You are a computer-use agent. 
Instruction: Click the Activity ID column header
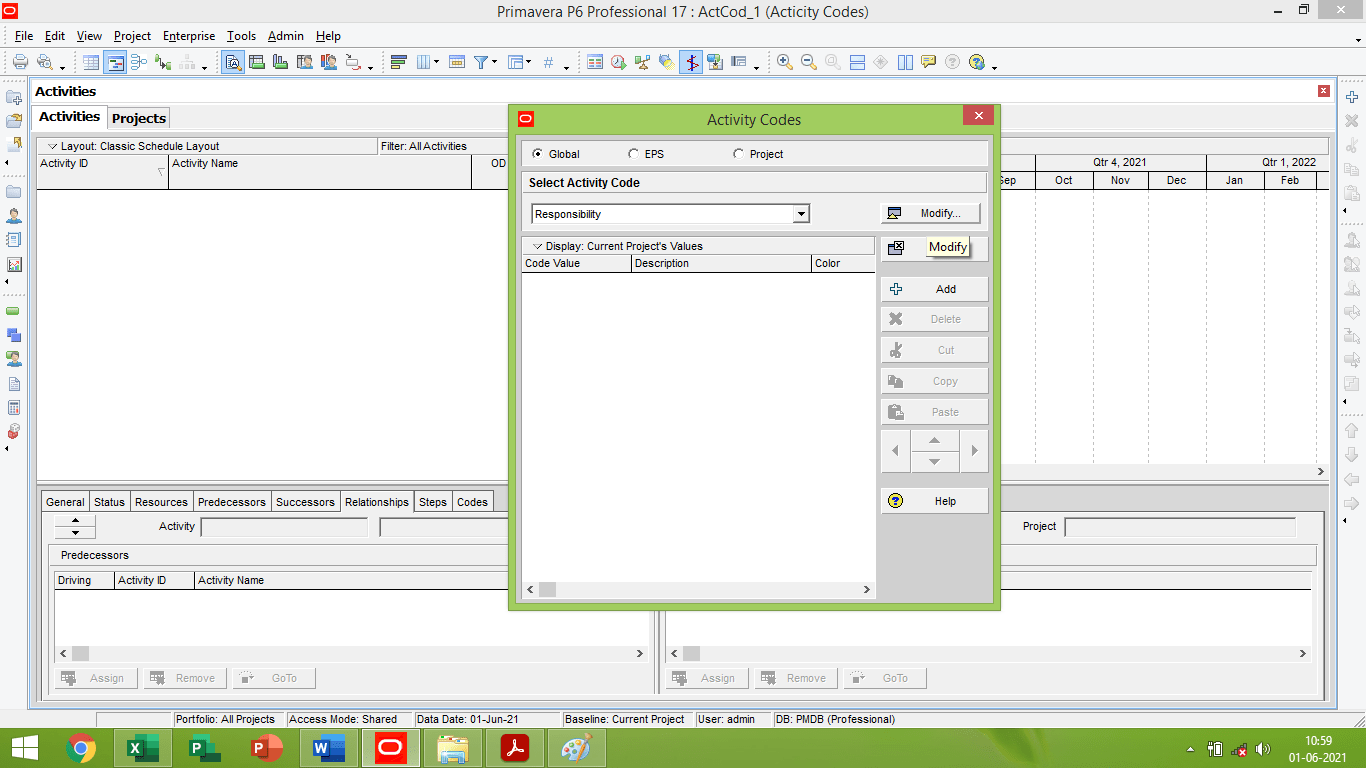tap(103, 172)
